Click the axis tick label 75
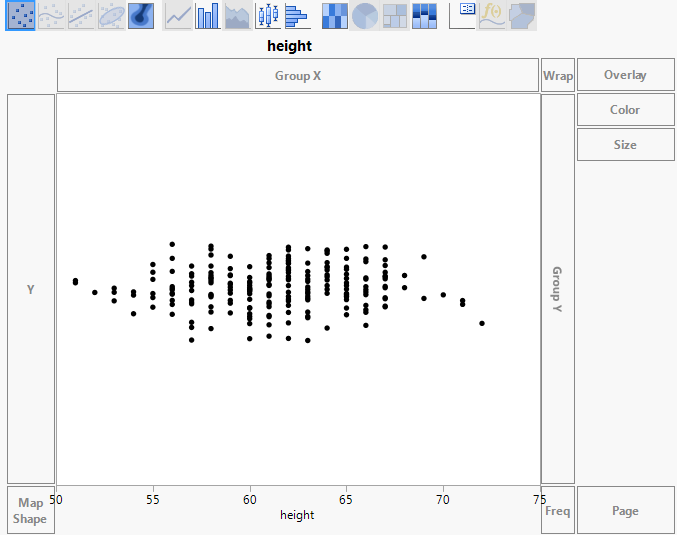 [540, 500]
